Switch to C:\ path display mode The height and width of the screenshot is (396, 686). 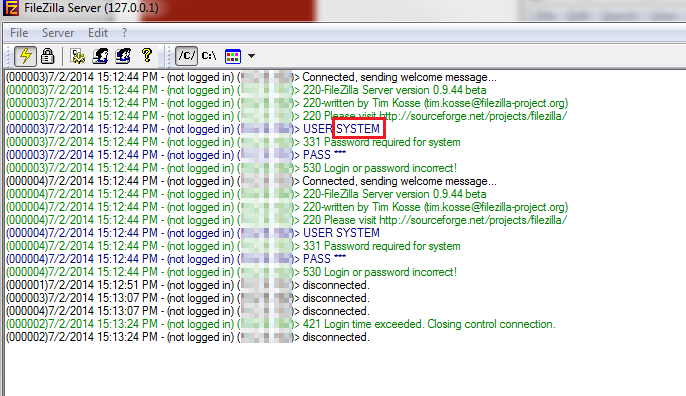tap(209, 56)
